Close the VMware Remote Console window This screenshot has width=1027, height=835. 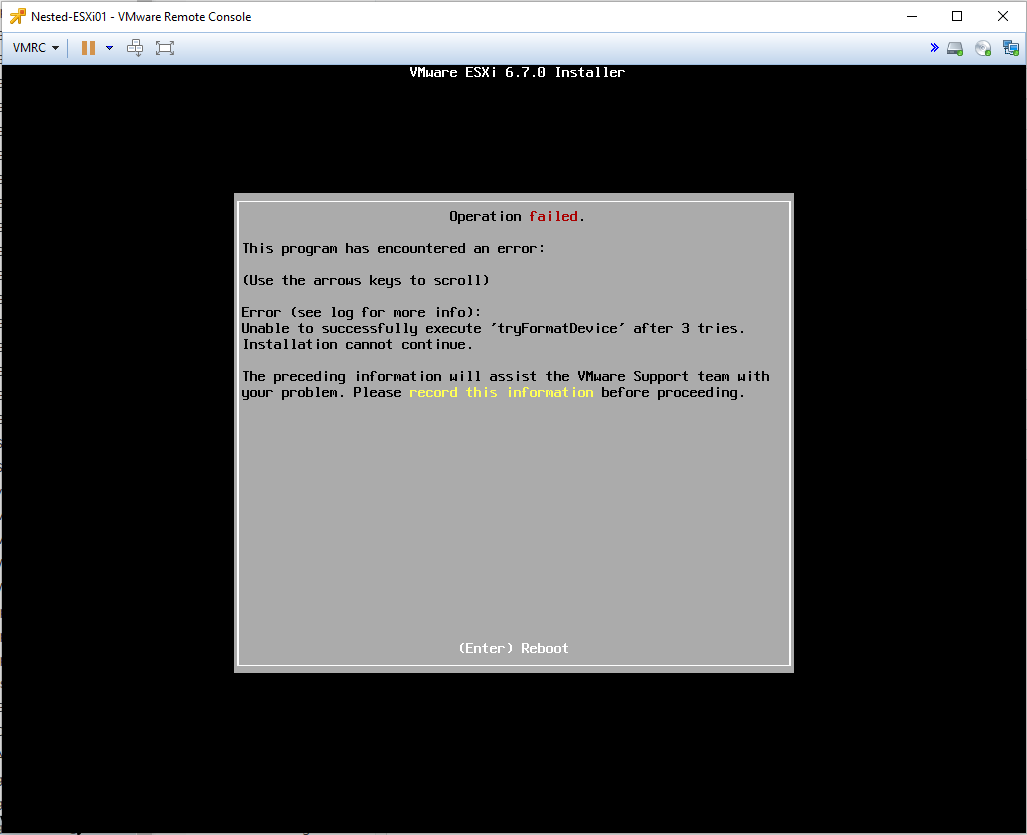coord(1003,16)
